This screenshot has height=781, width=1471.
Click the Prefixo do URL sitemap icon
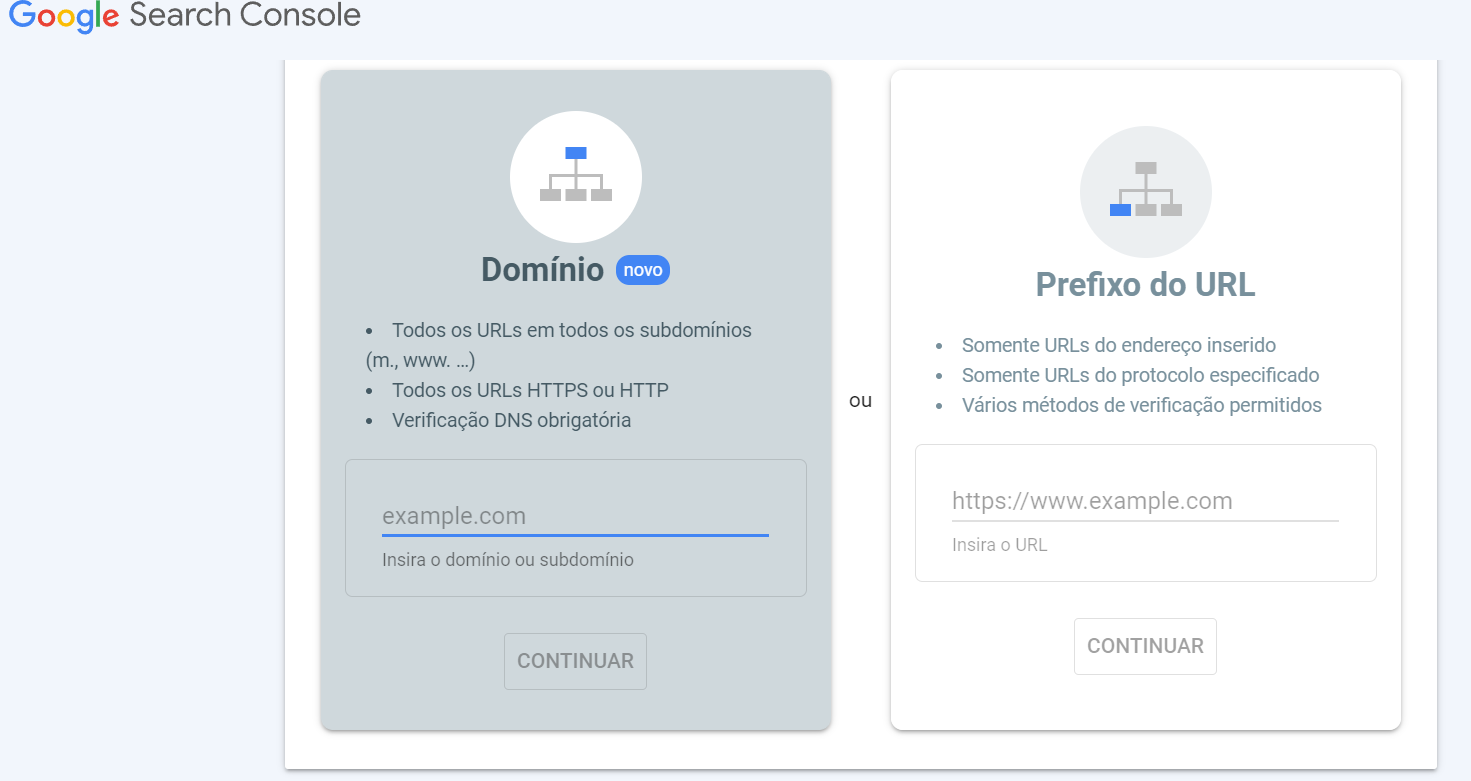point(1146,192)
